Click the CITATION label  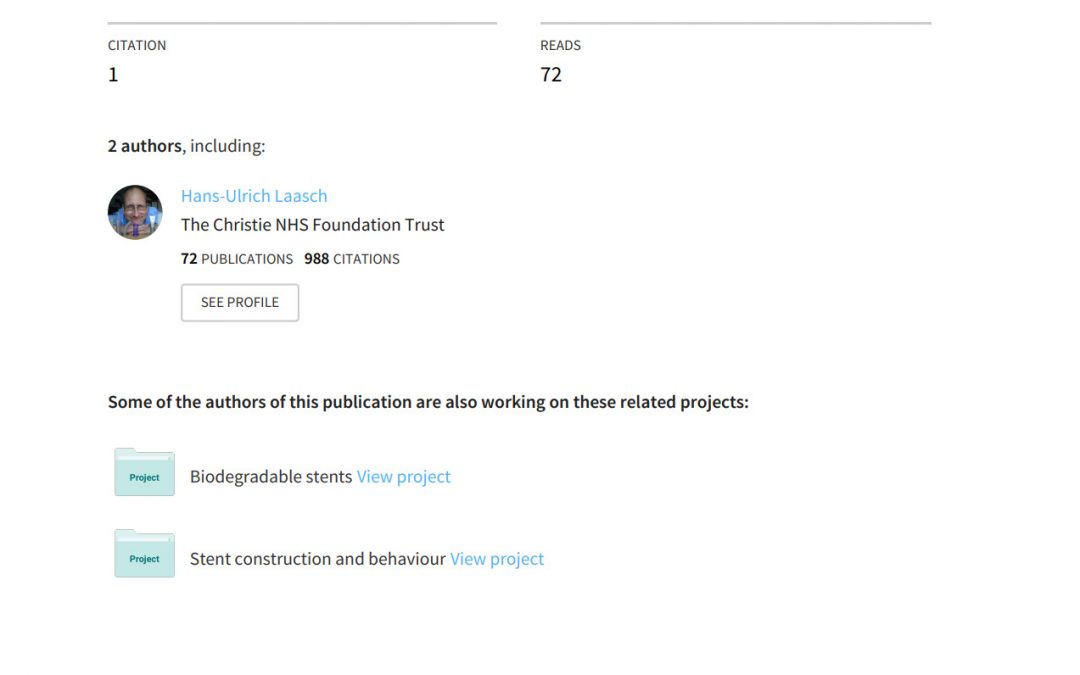click(137, 45)
